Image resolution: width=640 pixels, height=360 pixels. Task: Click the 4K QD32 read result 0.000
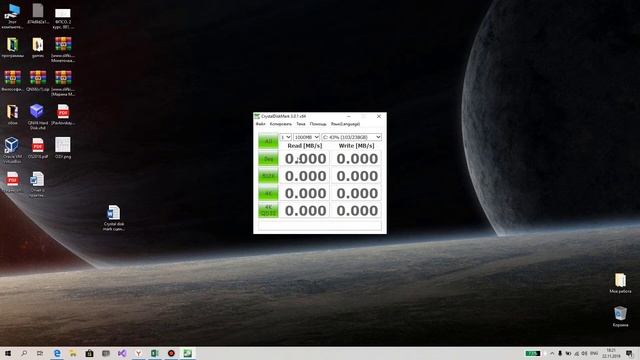click(305, 211)
